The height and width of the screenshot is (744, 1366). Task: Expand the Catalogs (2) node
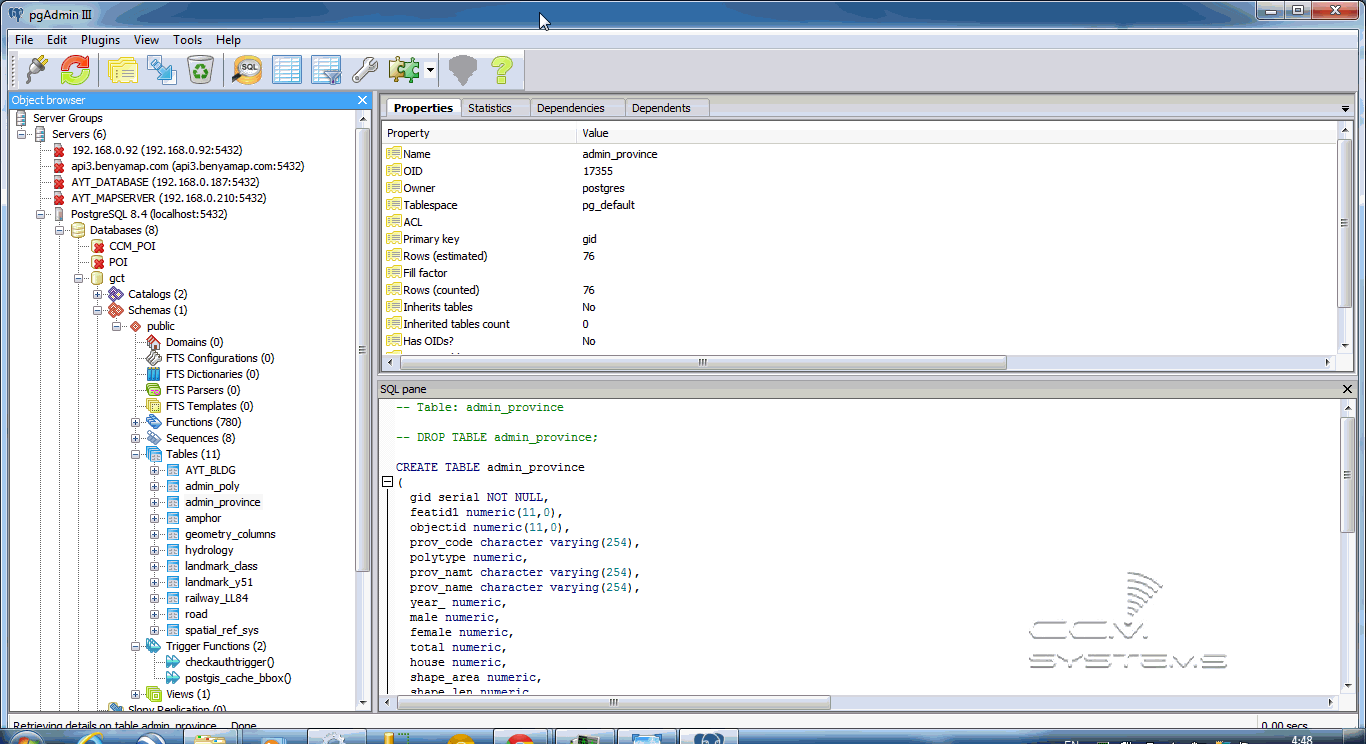click(x=98, y=294)
